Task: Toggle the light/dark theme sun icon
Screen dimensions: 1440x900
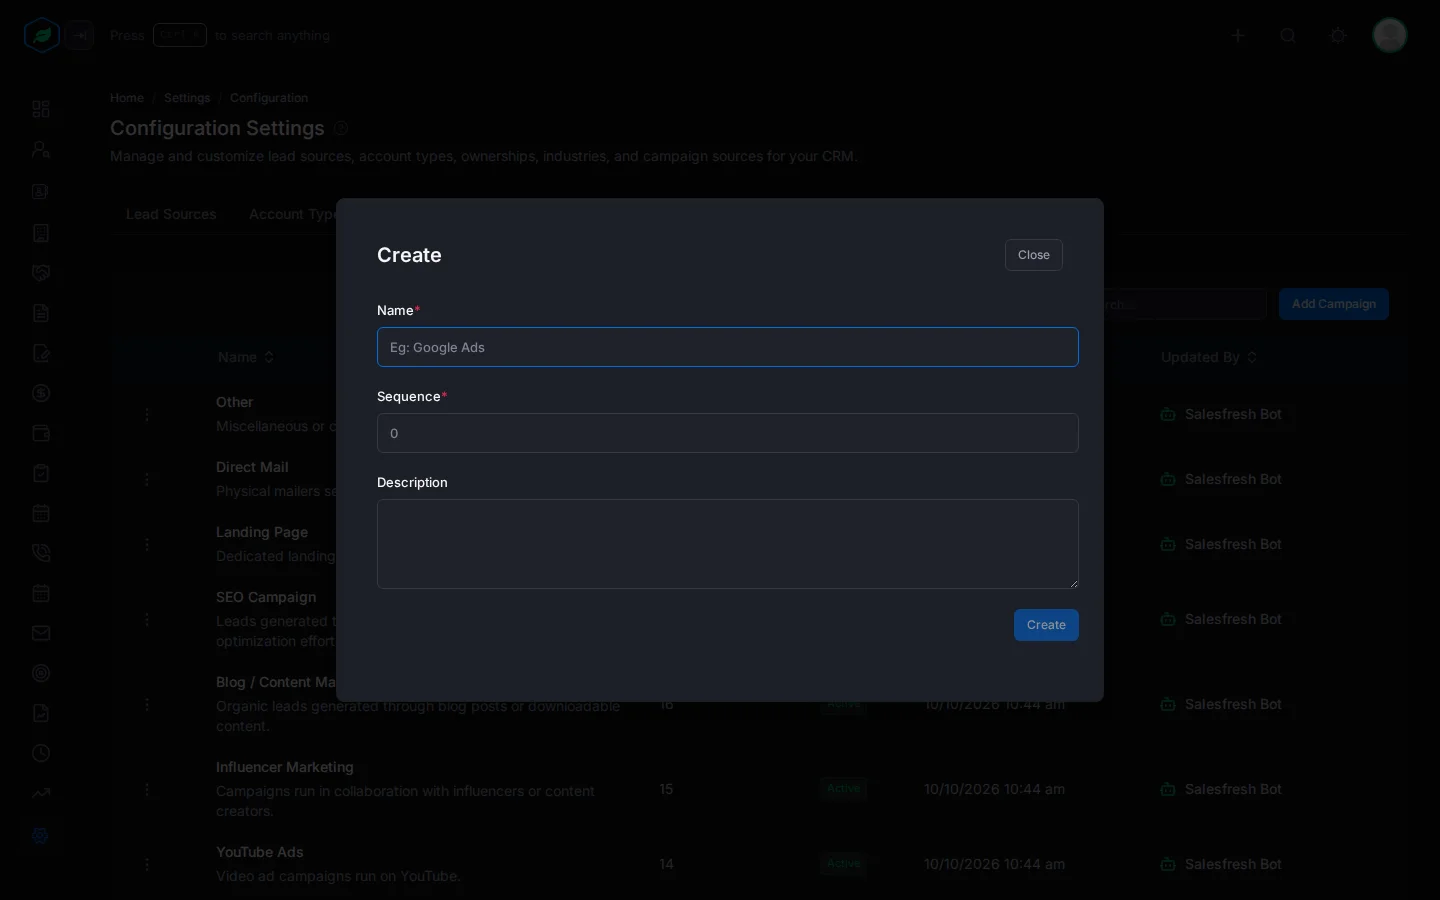Action: click(1338, 36)
